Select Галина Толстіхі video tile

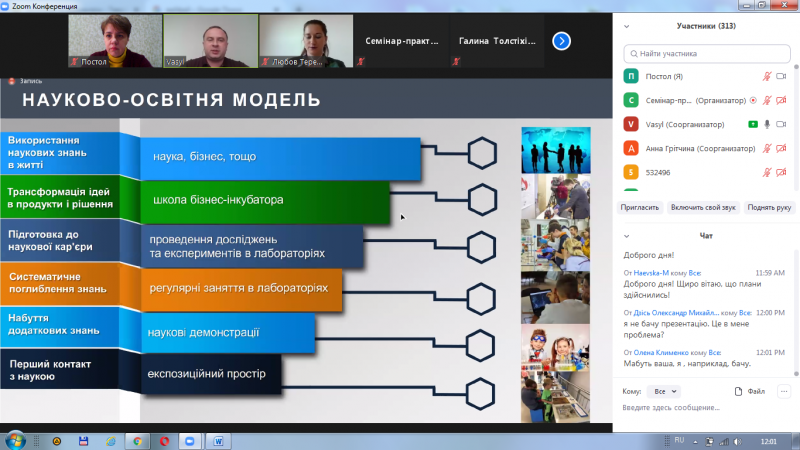497,41
